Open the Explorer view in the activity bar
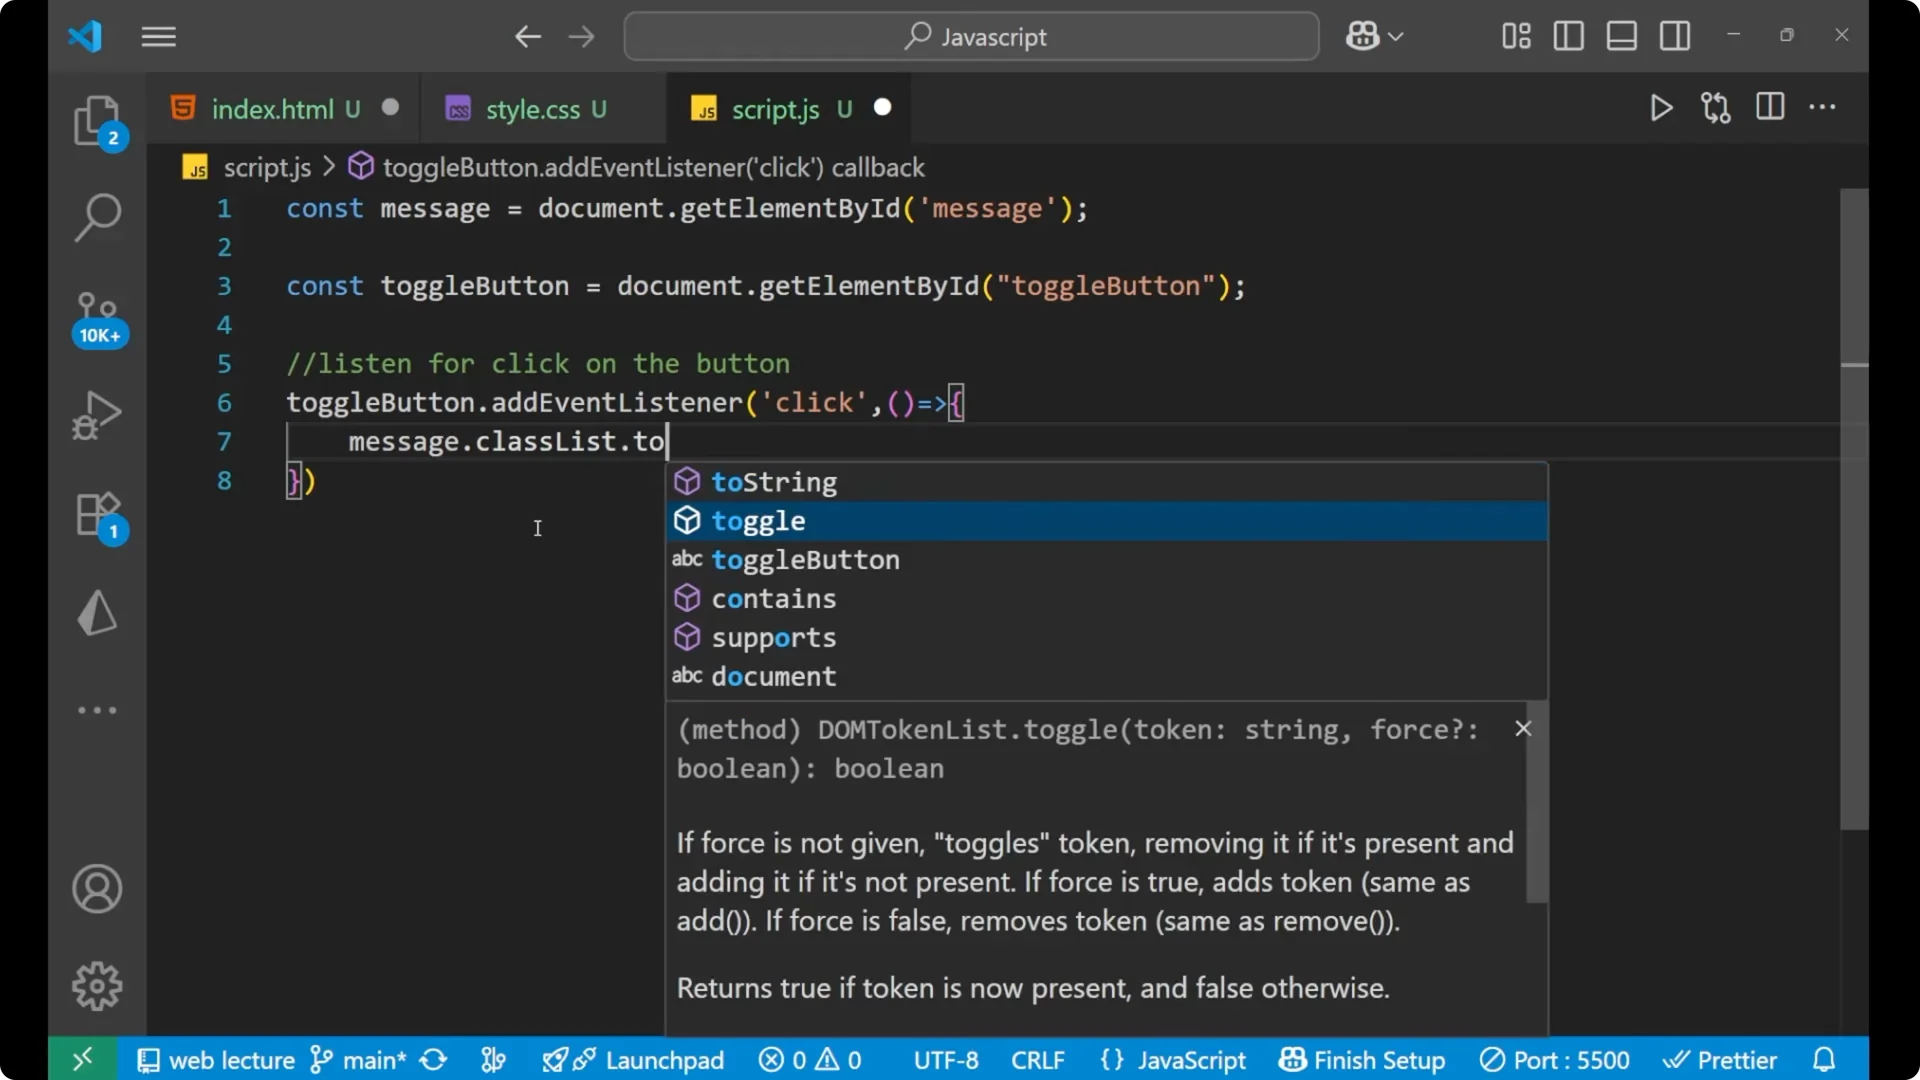This screenshot has width=1920, height=1080. pos(97,120)
